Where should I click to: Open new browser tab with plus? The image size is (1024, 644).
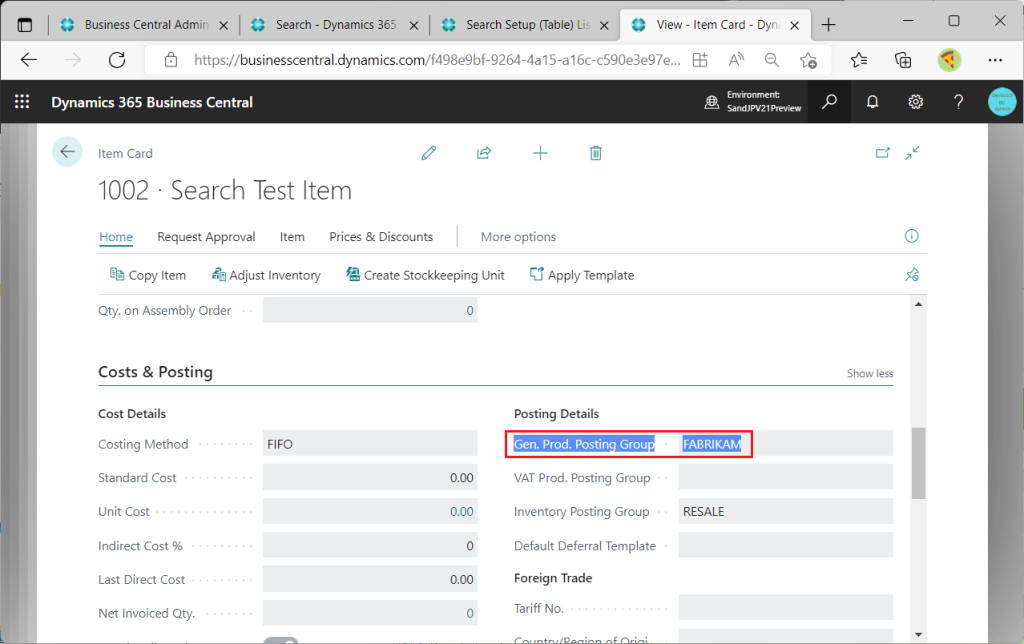pyautogui.click(x=829, y=25)
